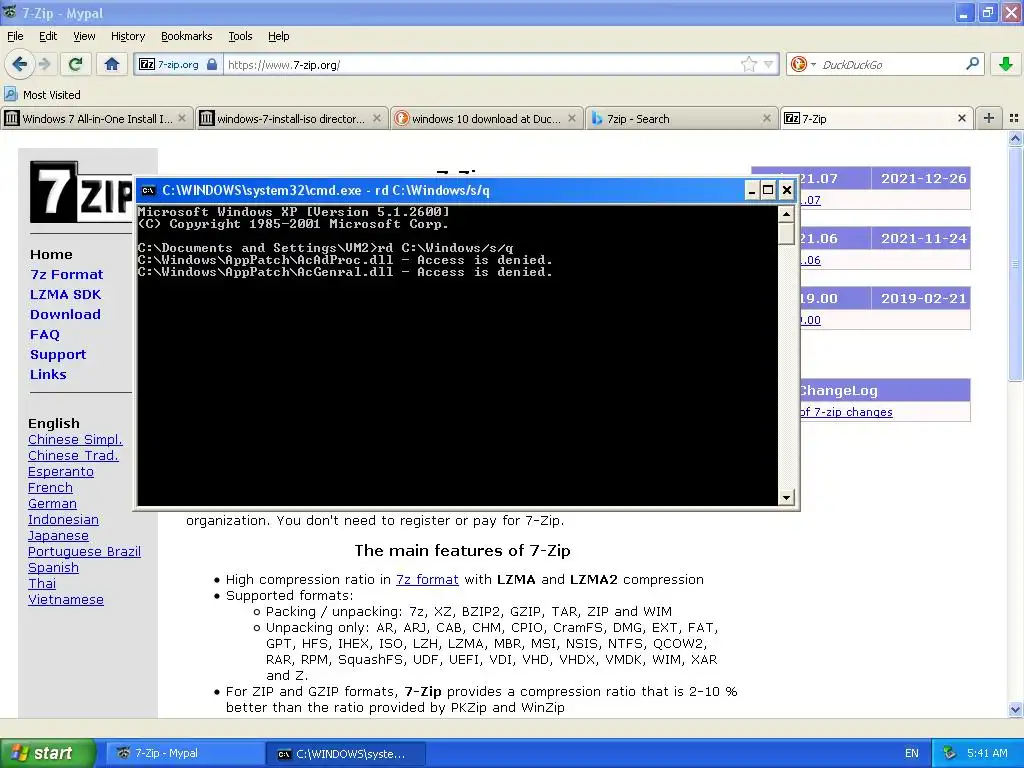Close the active 7-Zip tab
This screenshot has width=1024, height=768.
961,118
